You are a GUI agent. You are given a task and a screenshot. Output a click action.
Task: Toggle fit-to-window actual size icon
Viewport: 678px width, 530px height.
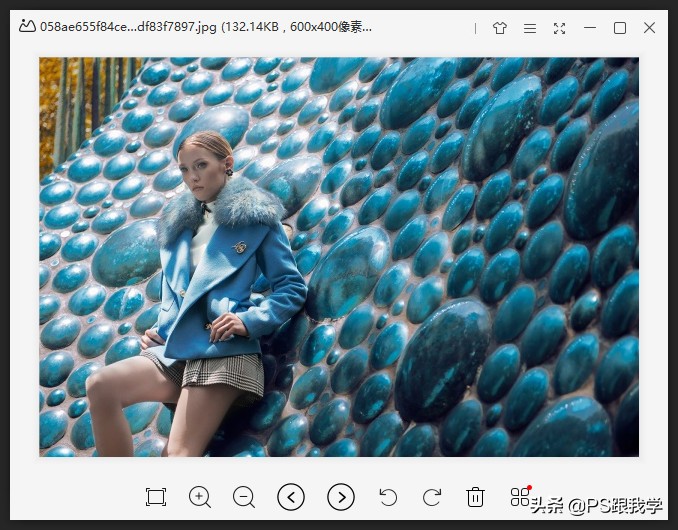click(x=155, y=497)
